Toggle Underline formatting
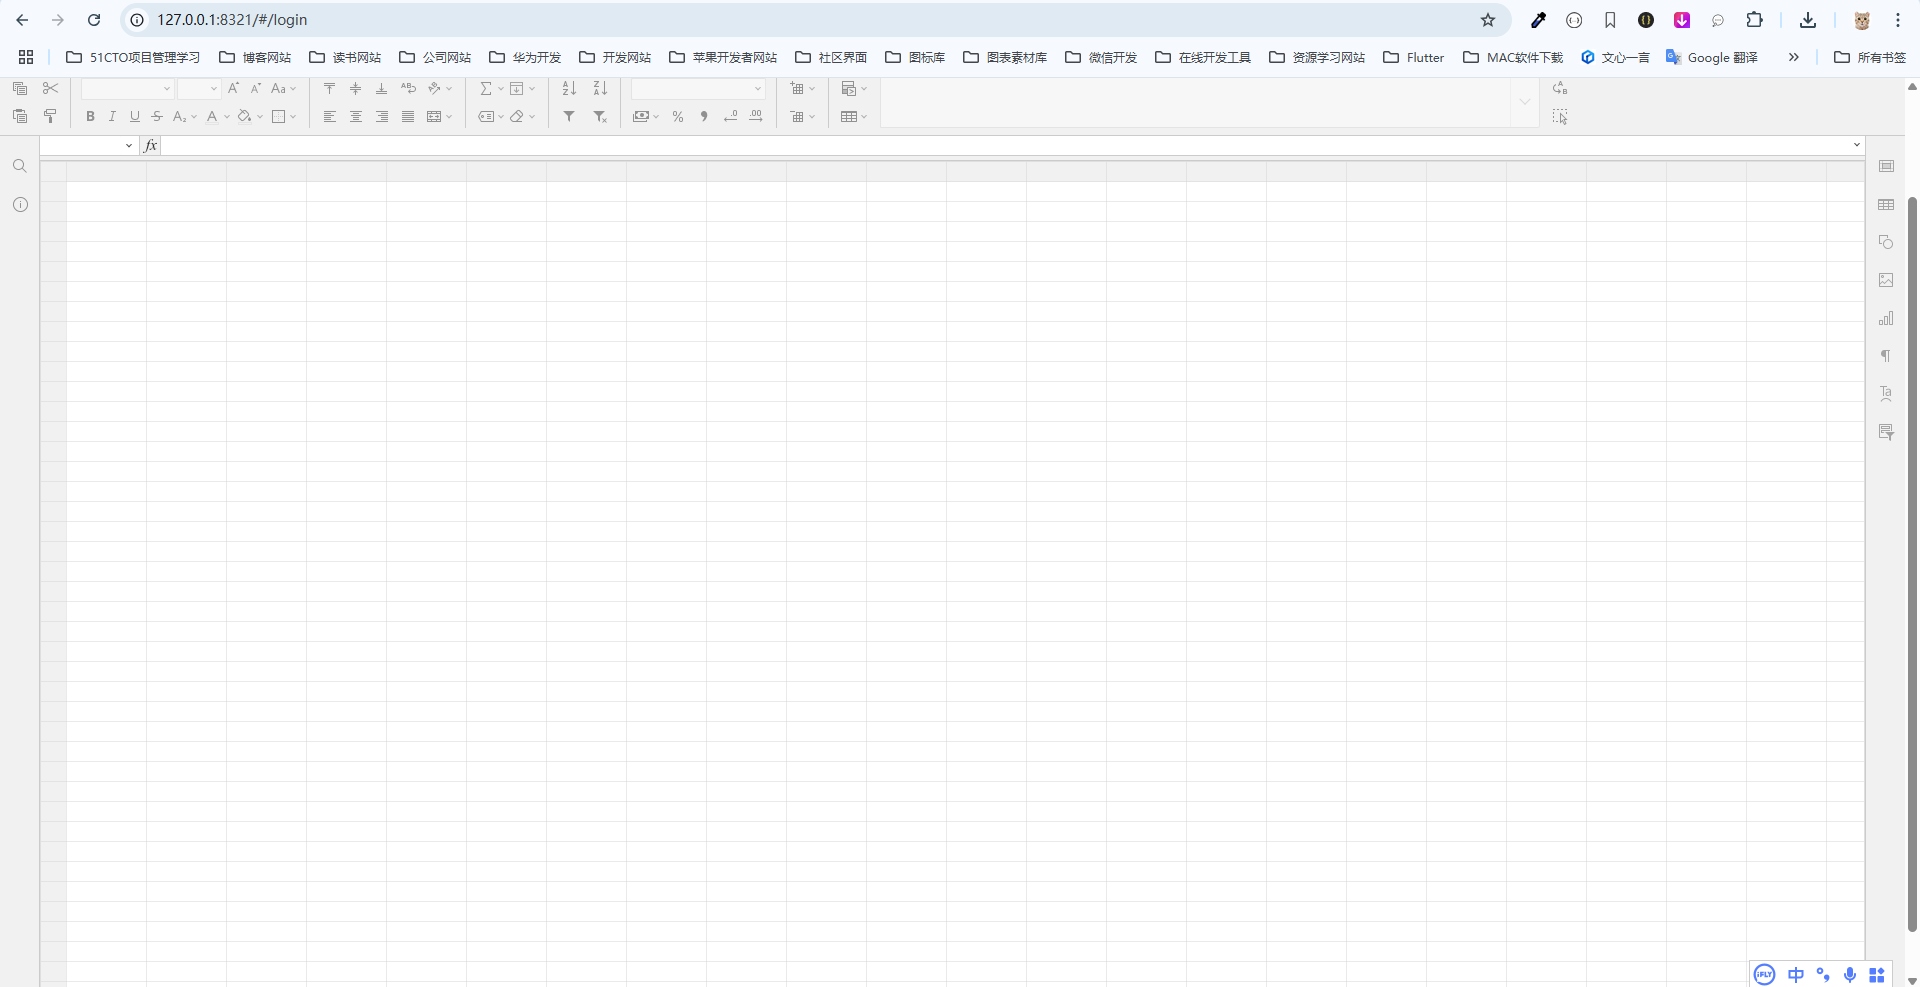 point(135,117)
